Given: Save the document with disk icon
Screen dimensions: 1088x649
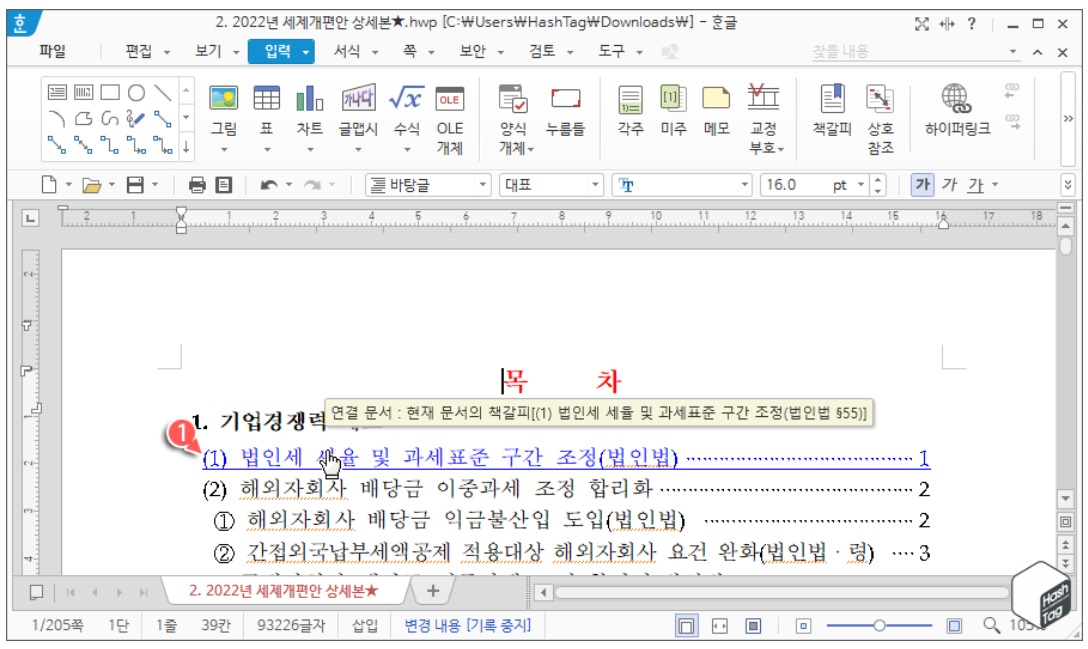Looking at the screenshot, I should tap(135, 185).
